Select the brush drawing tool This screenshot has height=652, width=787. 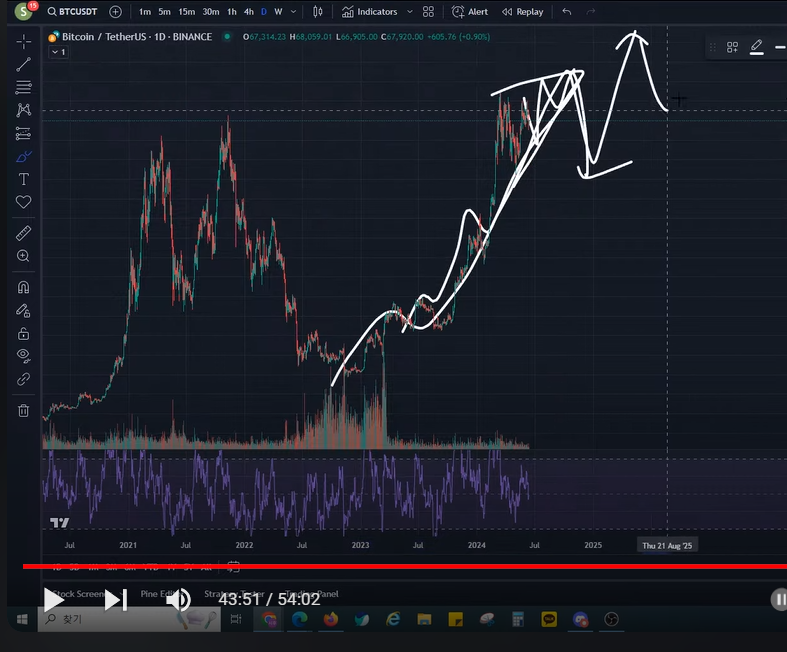coord(24,157)
